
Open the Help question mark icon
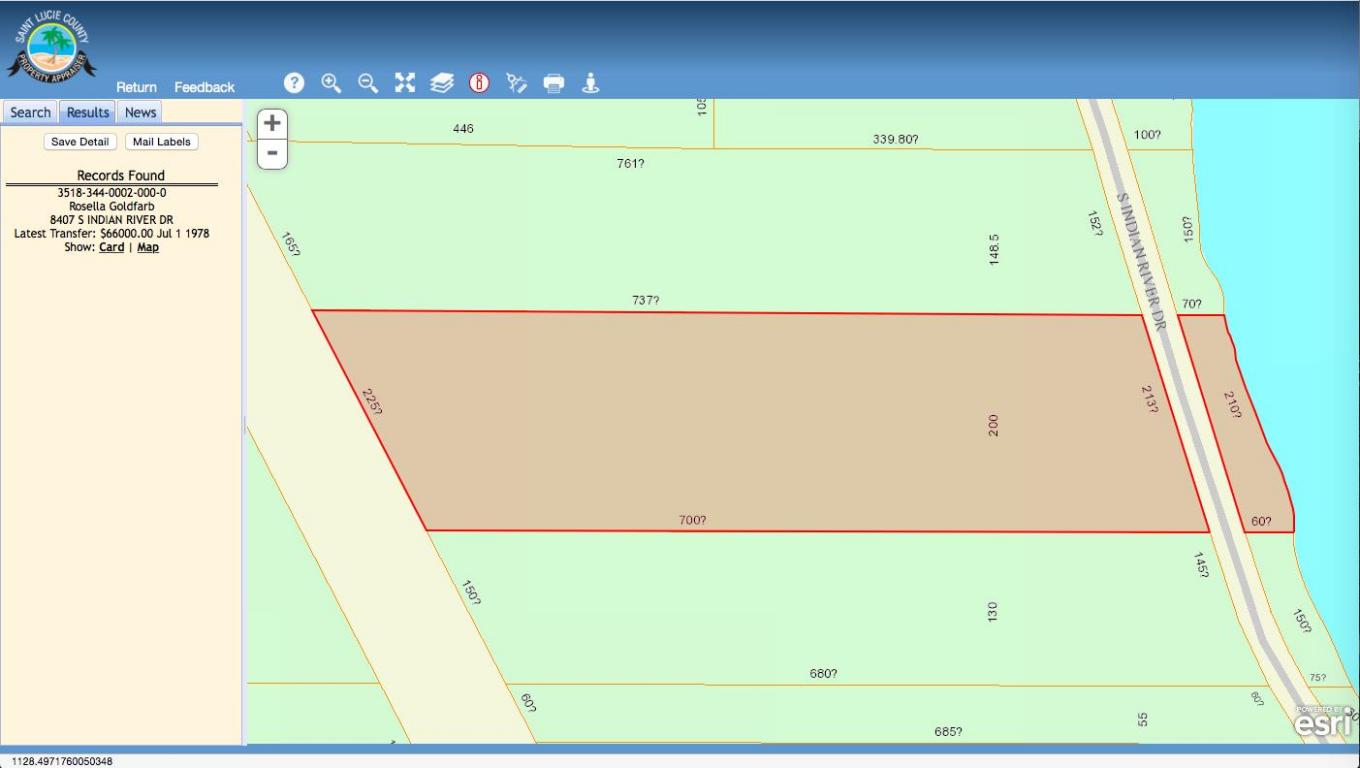click(294, 83)
